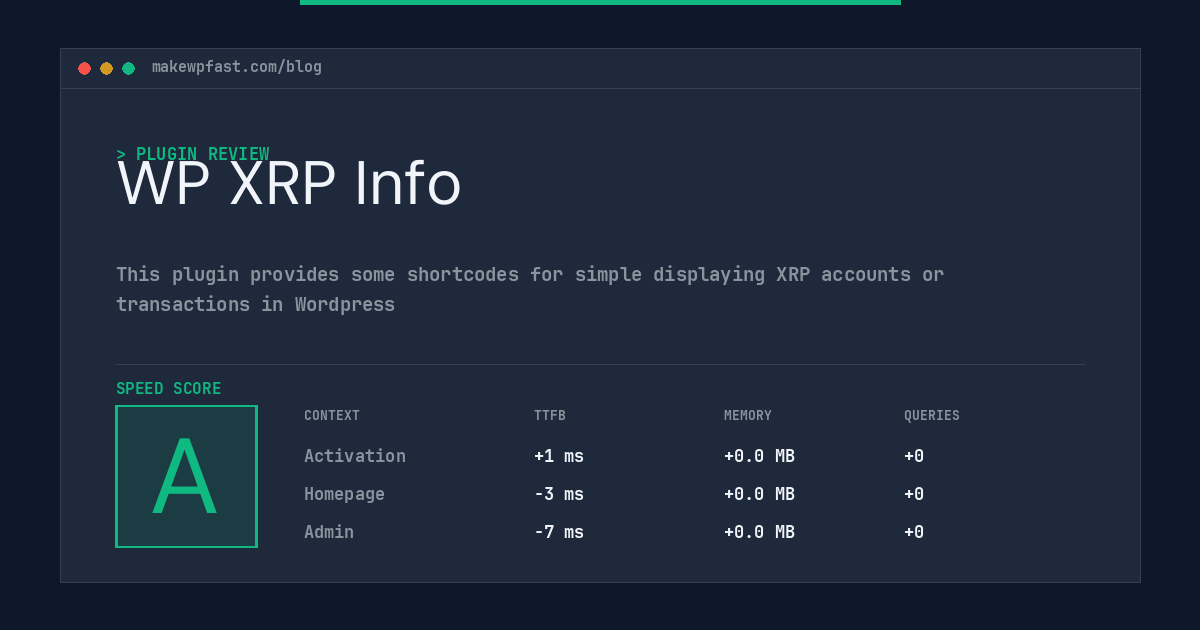Click Homepage row memory '+0.0 MB'

click(x=760, y=494)
